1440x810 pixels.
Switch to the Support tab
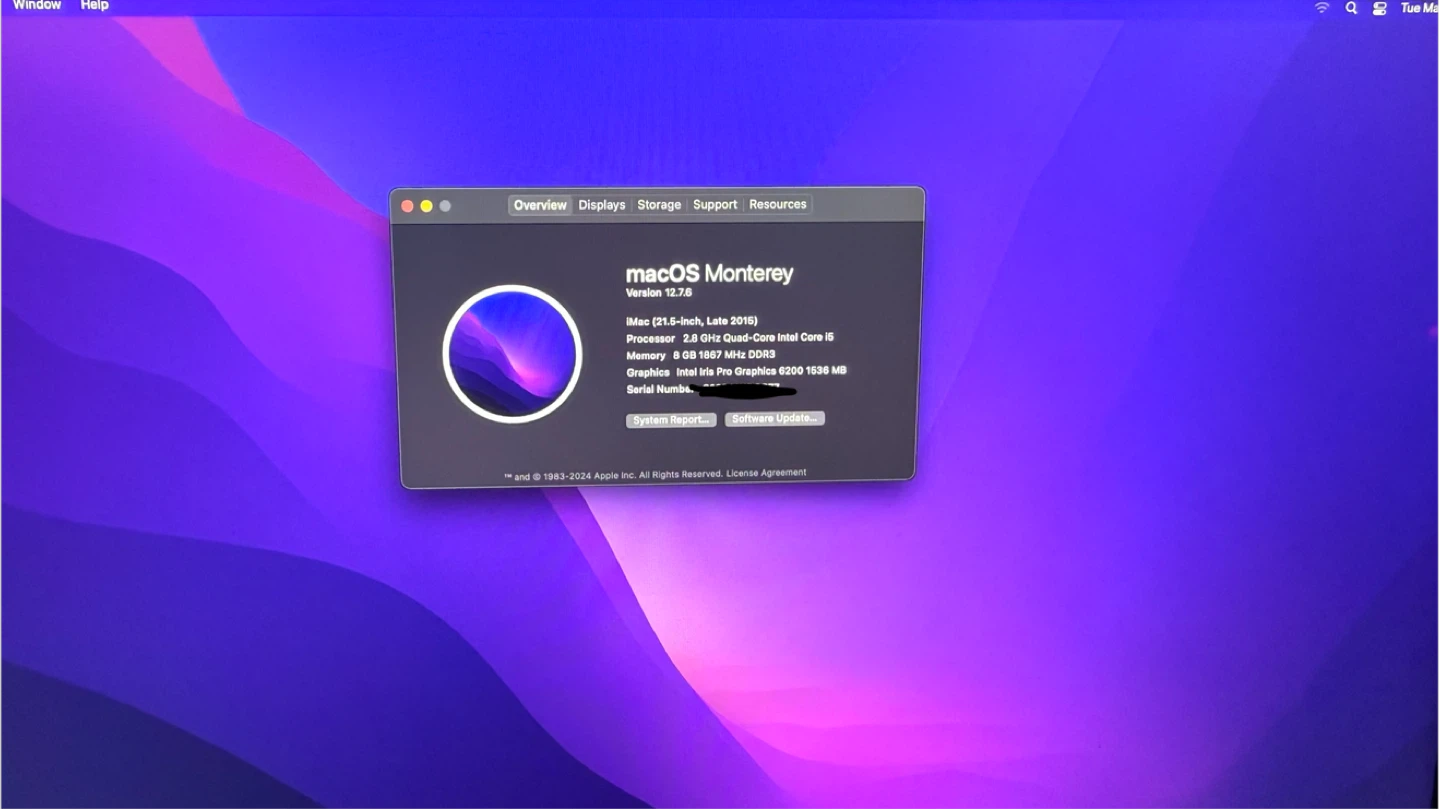[715, 204]
